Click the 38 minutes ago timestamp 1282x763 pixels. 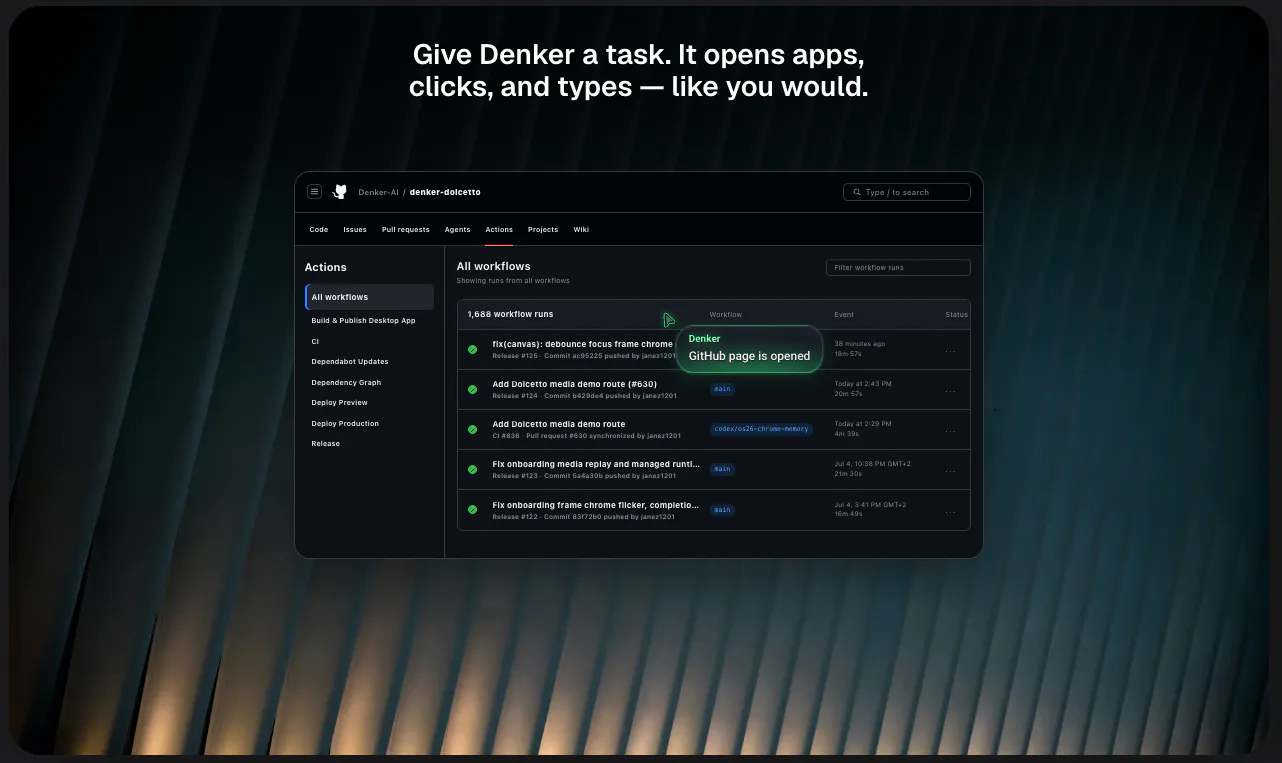click(x=859, y=344)
